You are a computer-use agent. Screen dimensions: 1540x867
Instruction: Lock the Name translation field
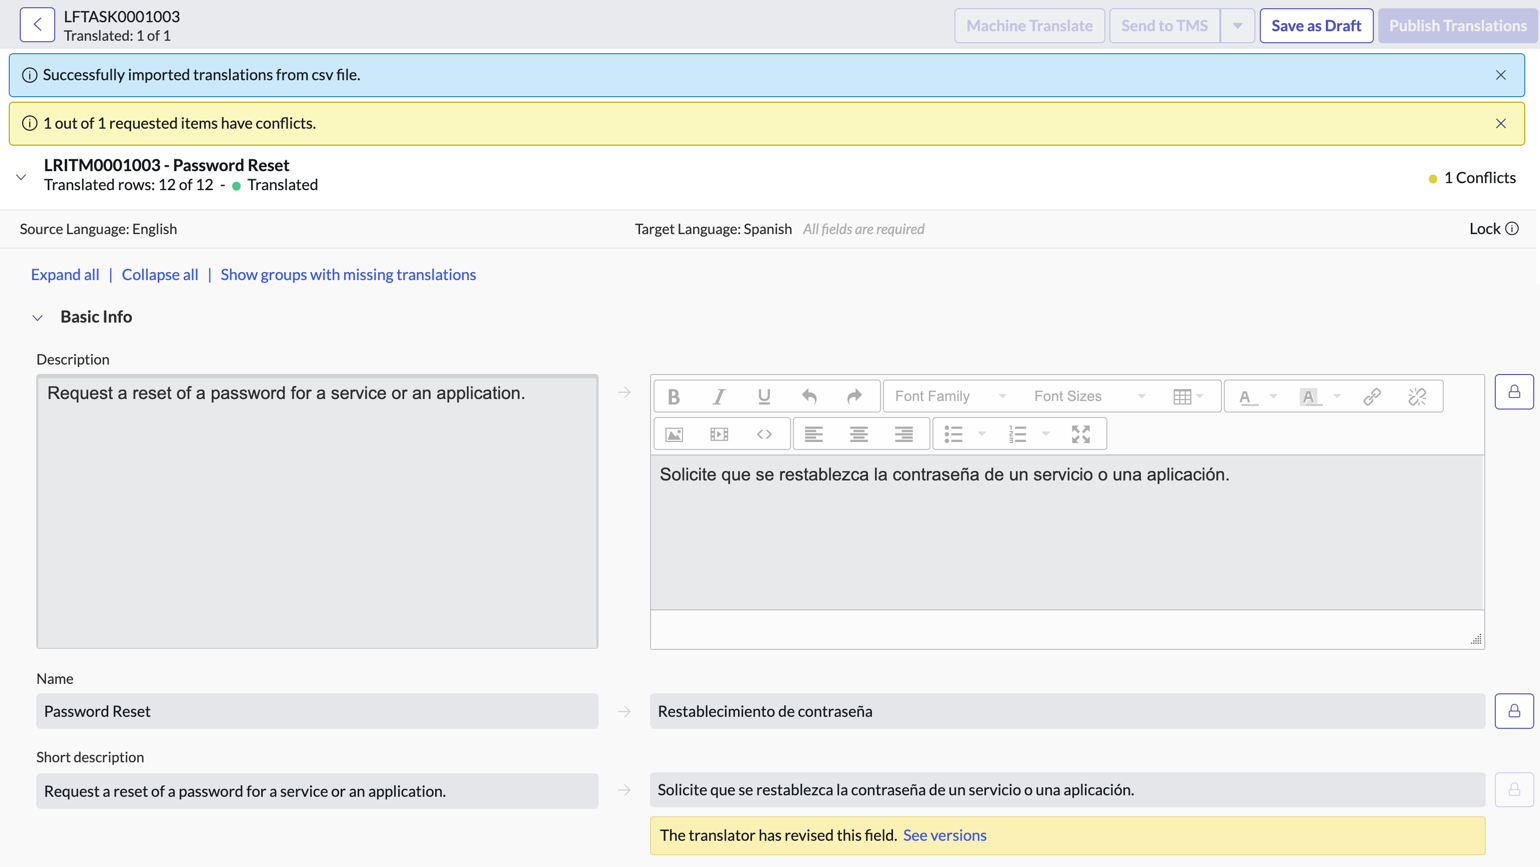1514,711
